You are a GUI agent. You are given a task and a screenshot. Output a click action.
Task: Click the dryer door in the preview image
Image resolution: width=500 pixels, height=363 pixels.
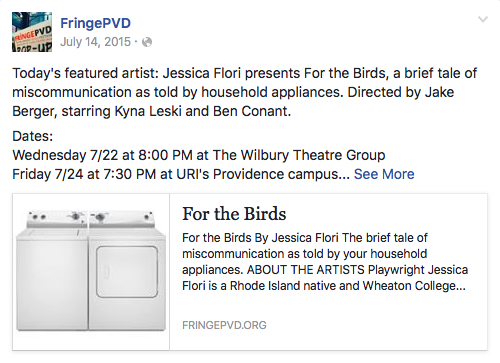pos(127,272)
